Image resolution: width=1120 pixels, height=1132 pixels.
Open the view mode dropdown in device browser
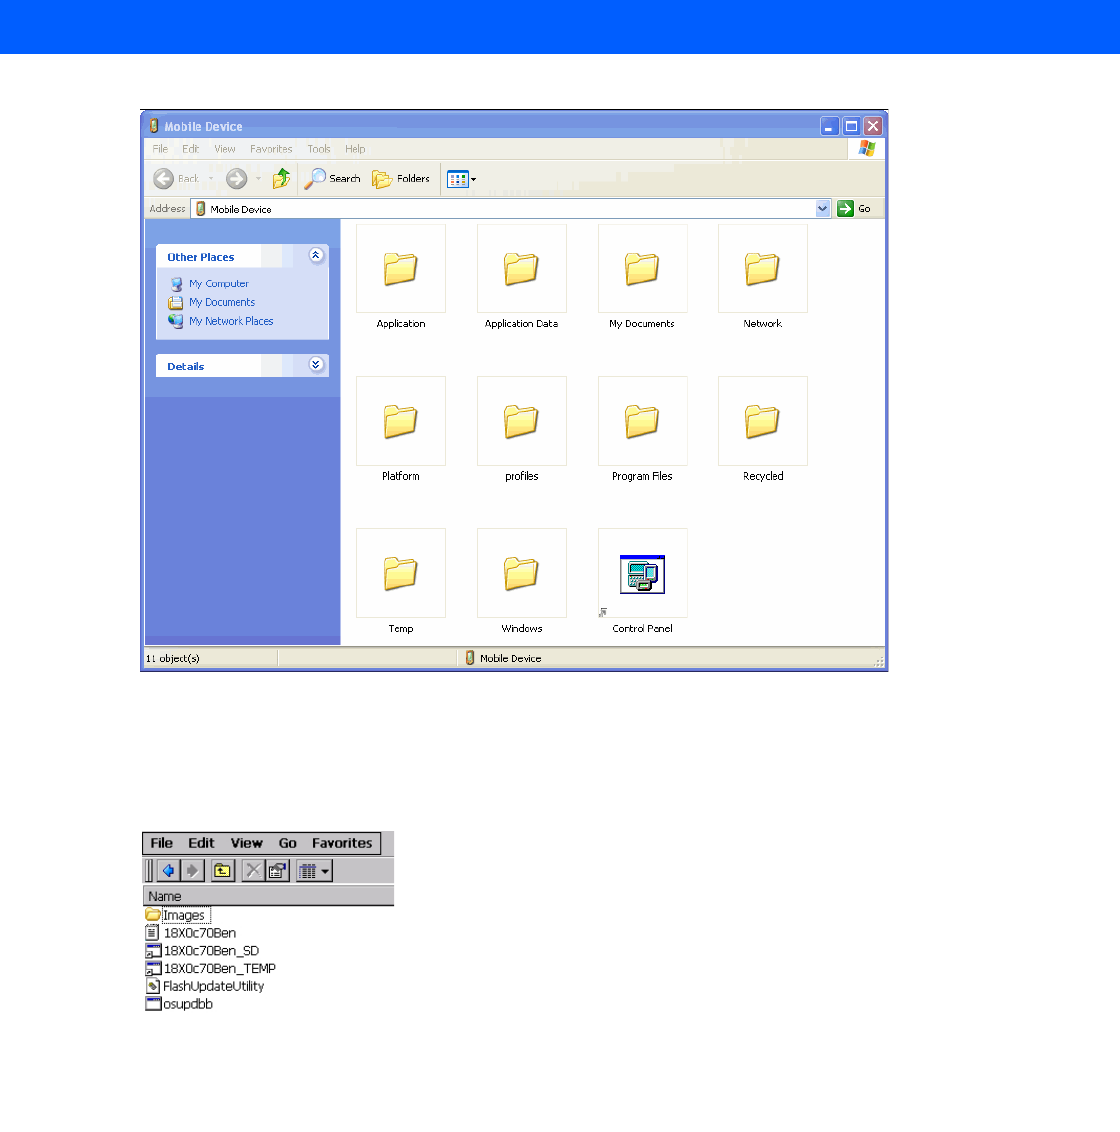click(314, 871)
